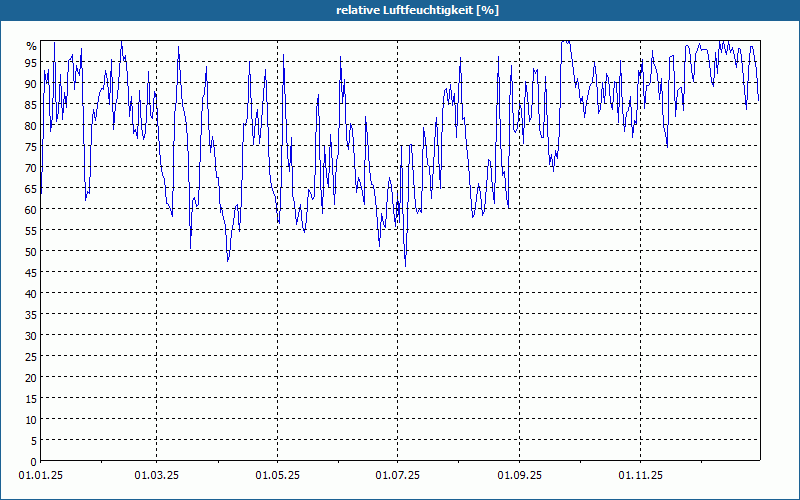Click the 60 value on the y-axis
The image size is (800, 500).
[31, 210]
